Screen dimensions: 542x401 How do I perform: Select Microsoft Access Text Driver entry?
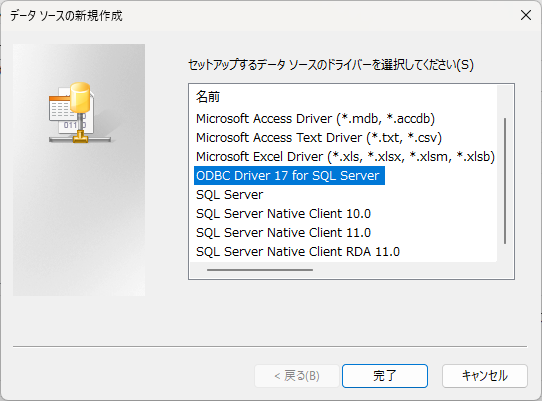pos(319,138)
